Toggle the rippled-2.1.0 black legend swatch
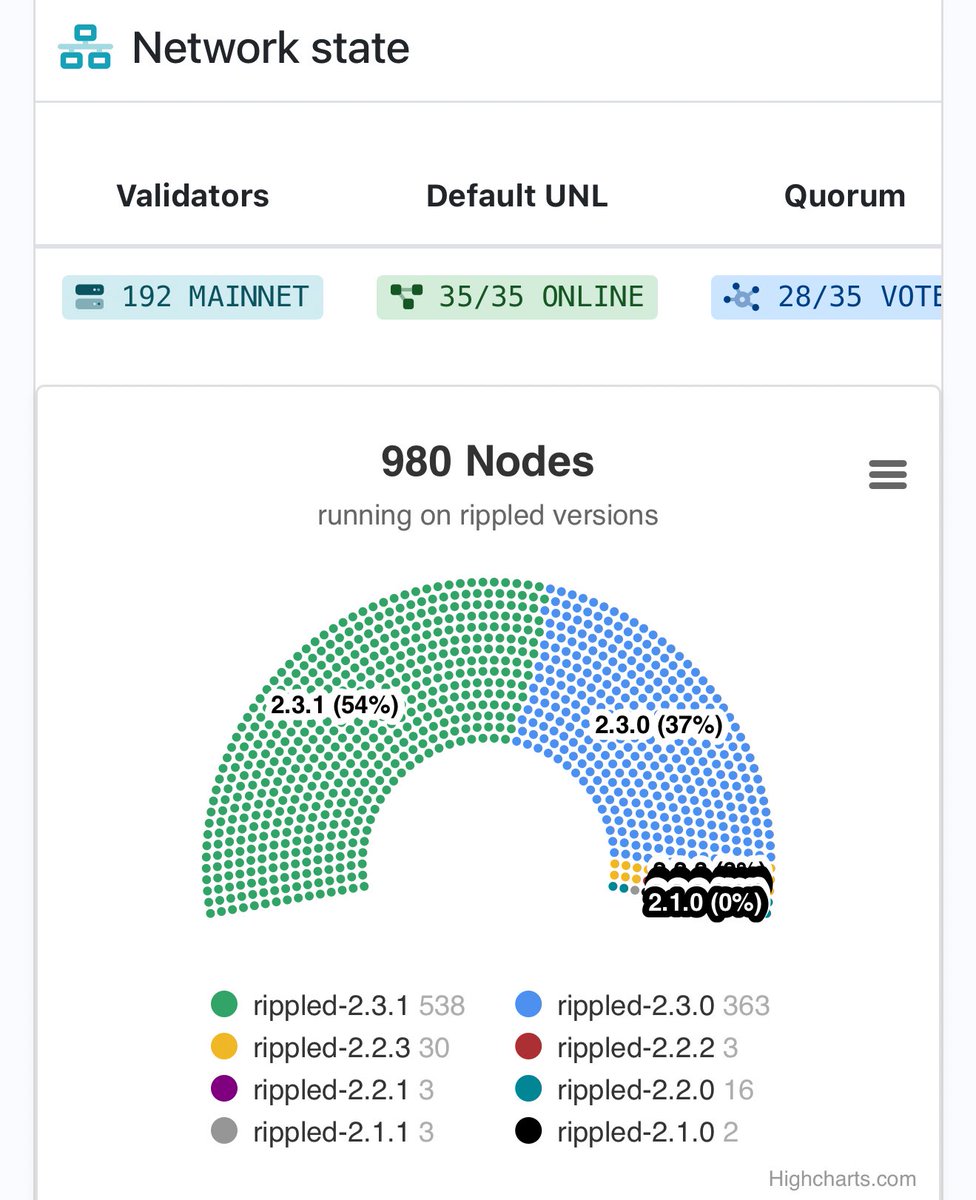The height and width of the screenshot is (1200, 976). pos(528,1131)
